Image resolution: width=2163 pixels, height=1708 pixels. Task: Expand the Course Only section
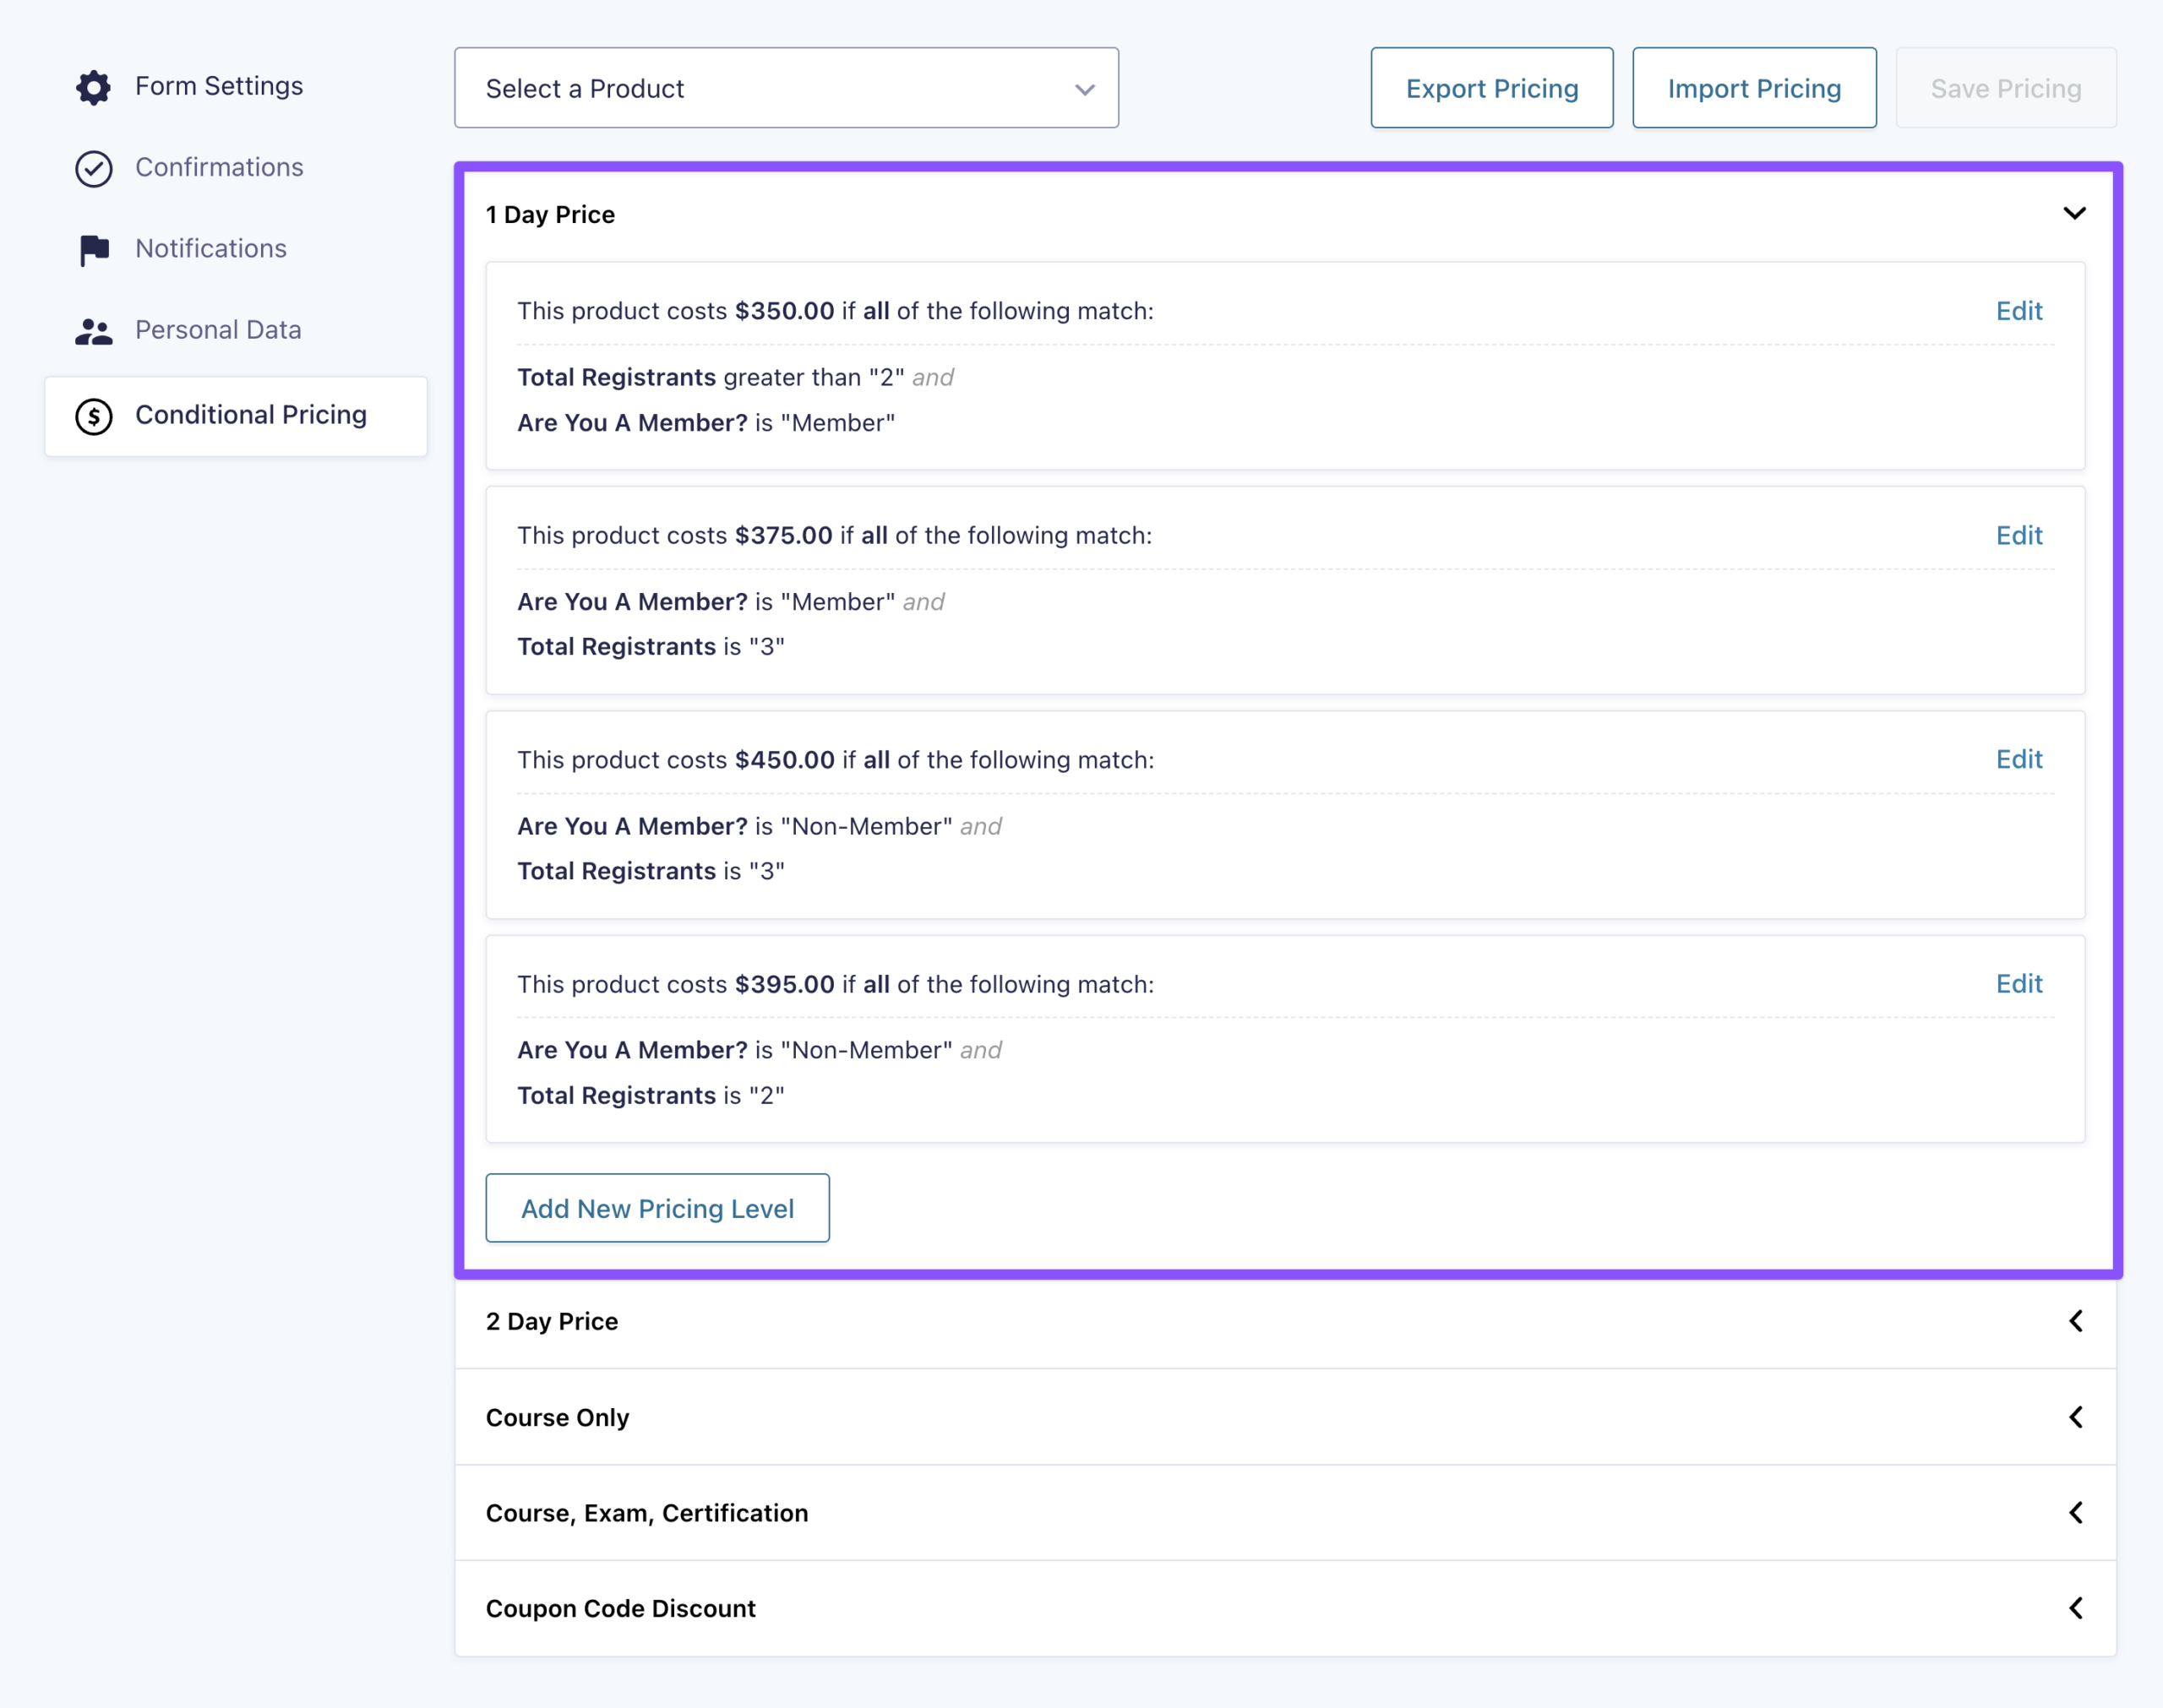[x=2075, y=1417]
